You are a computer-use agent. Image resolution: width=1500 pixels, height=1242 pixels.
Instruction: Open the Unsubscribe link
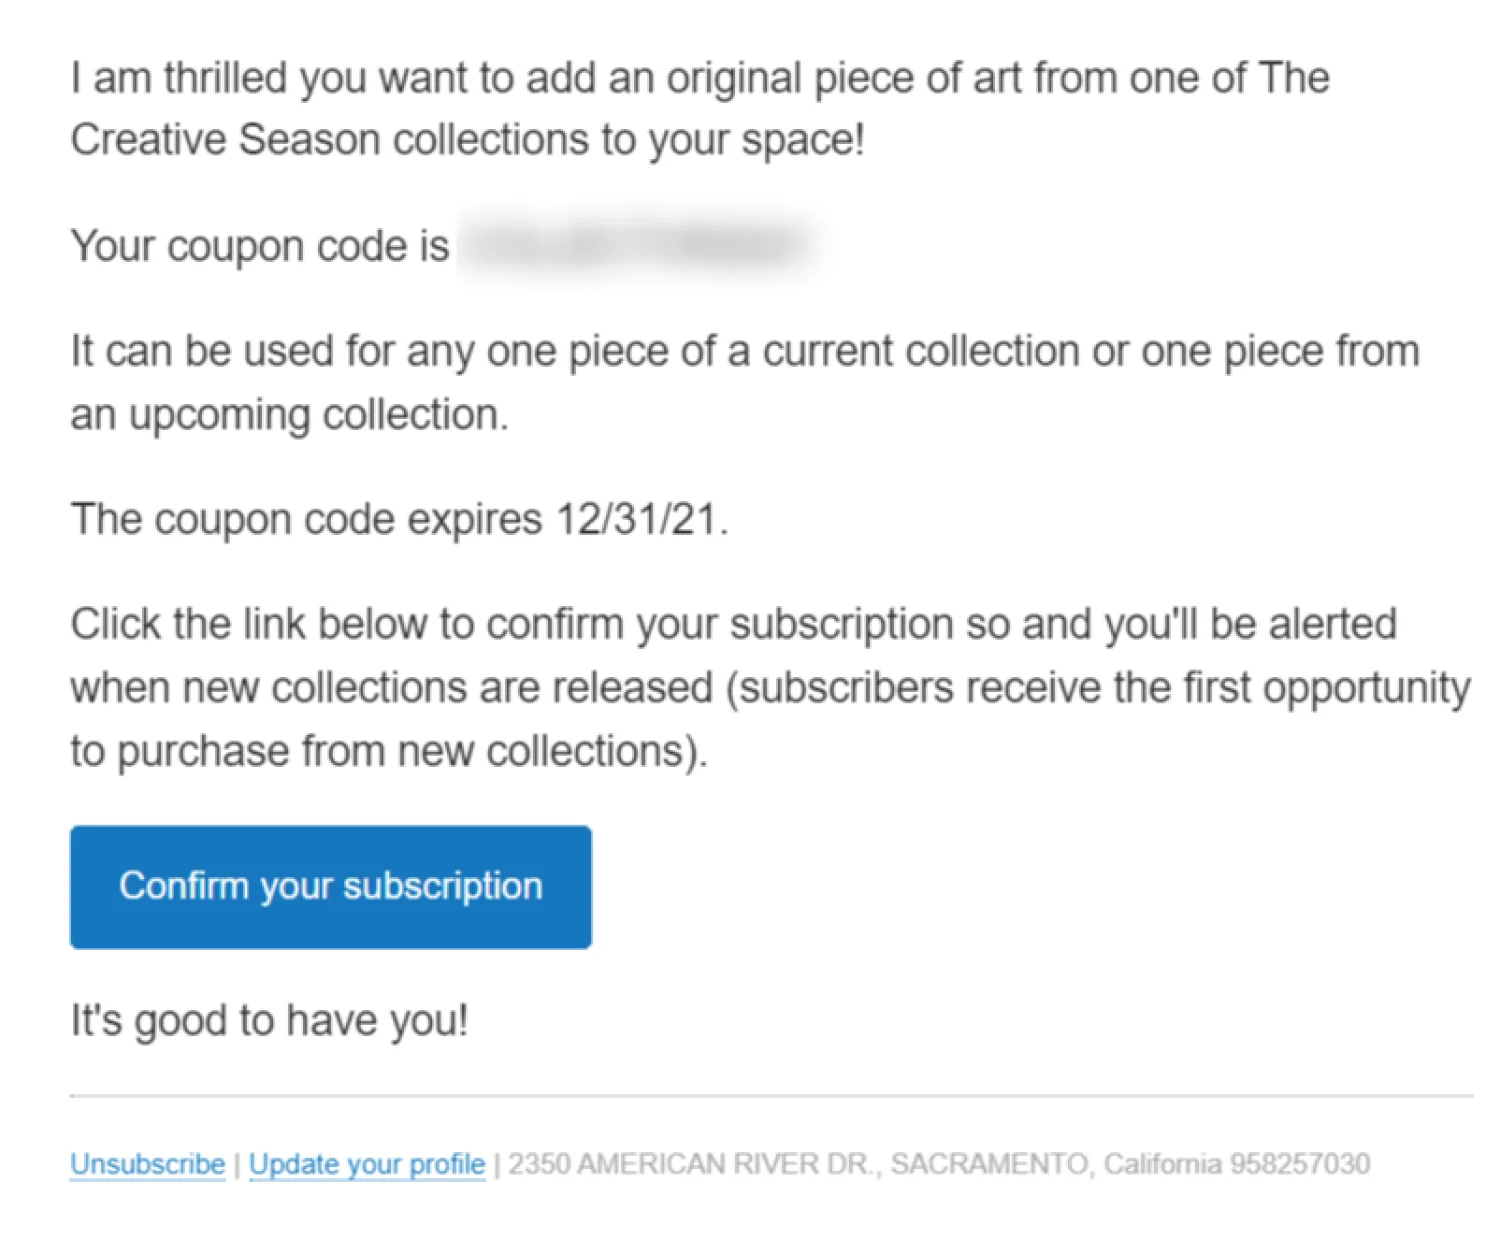(147, 1164)
